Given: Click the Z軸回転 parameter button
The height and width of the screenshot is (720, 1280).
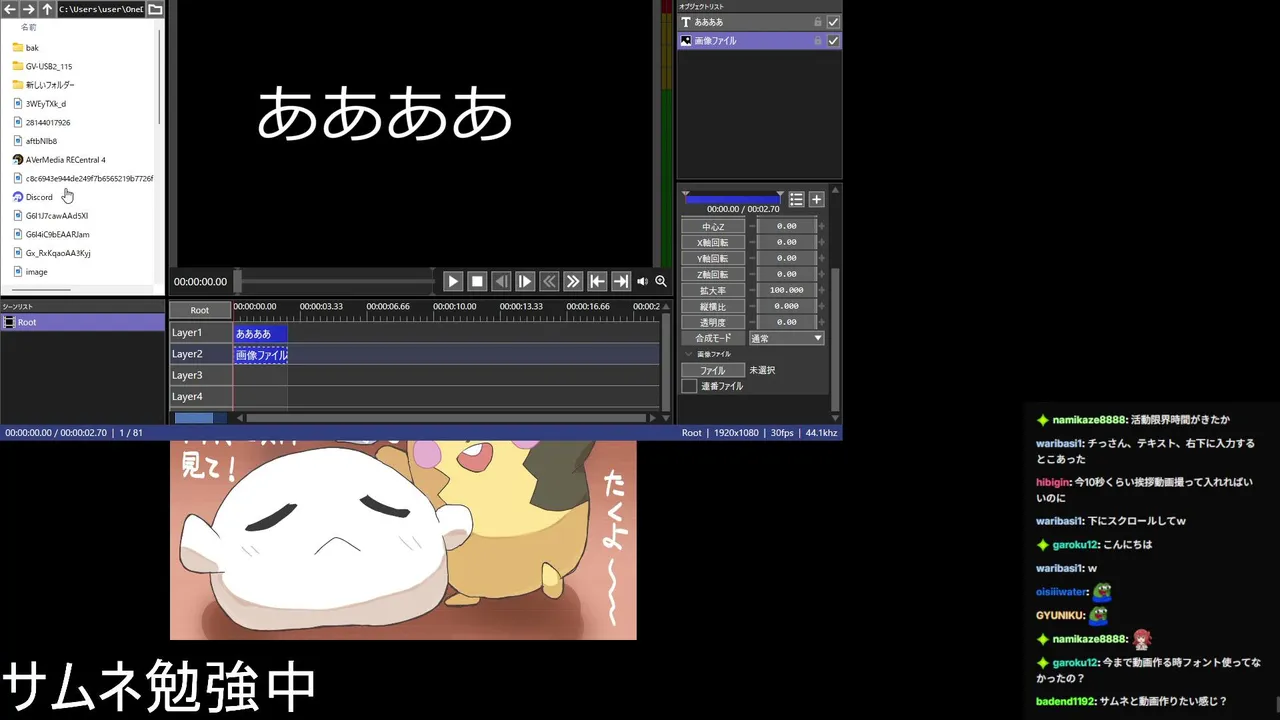Looking at the screenshot, I should [713, 274].
